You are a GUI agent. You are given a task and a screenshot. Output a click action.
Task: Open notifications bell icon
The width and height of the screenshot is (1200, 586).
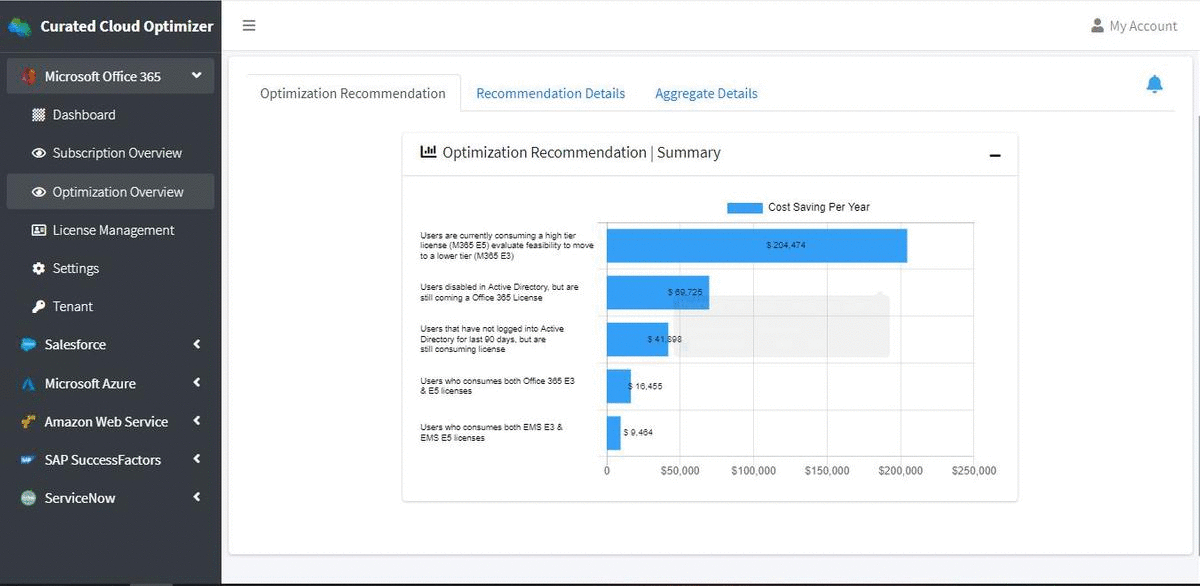click(1154, 84)
